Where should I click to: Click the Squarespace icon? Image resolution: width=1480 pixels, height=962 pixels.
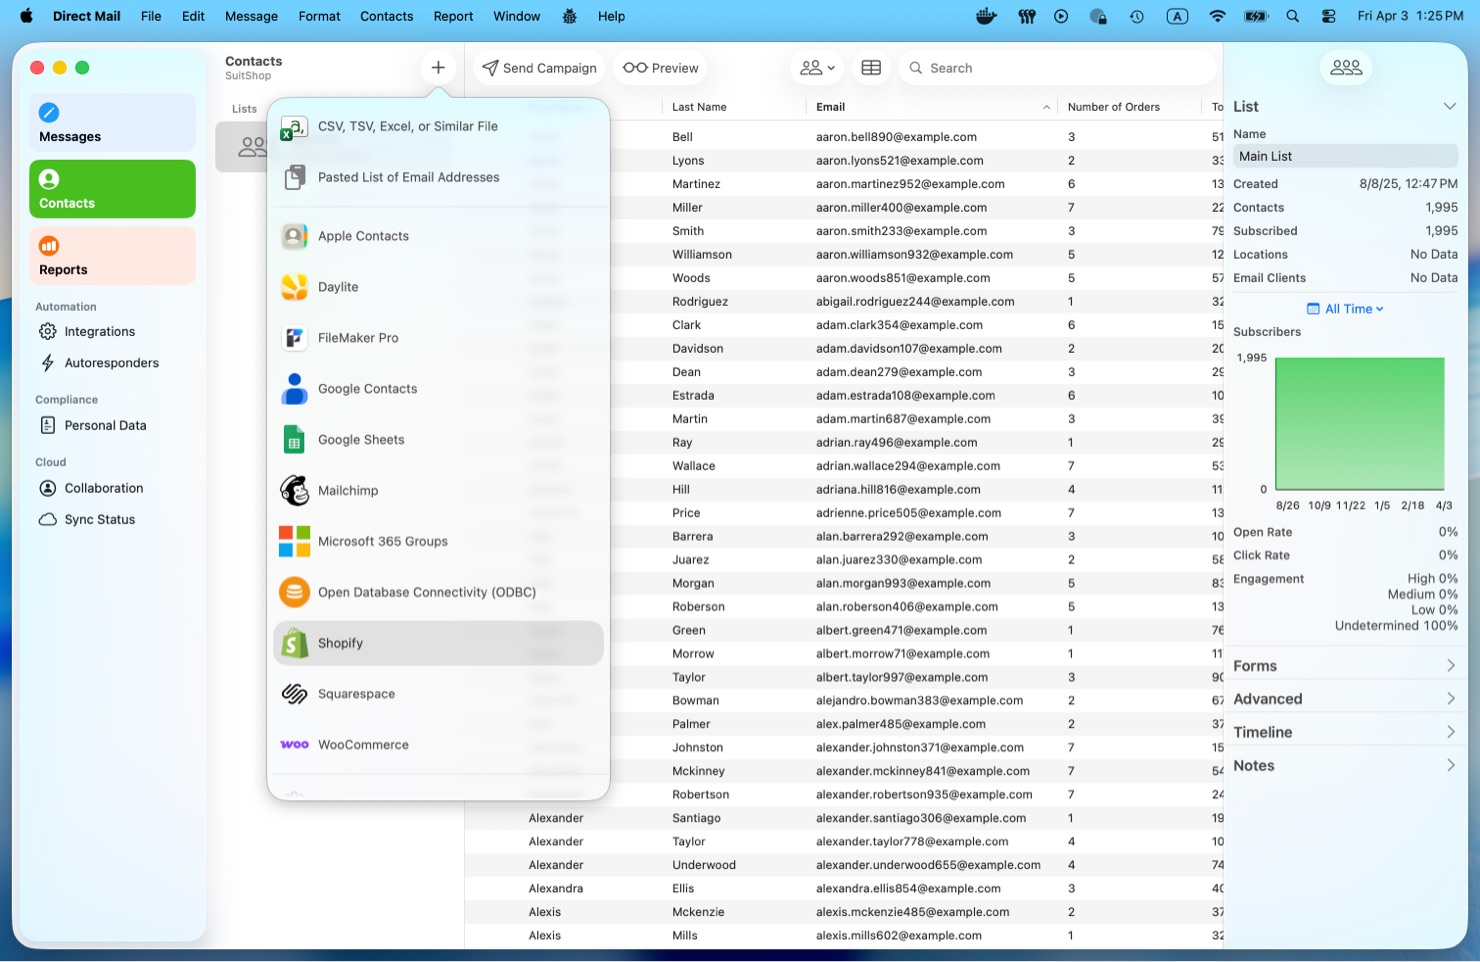tap(294, 694)
